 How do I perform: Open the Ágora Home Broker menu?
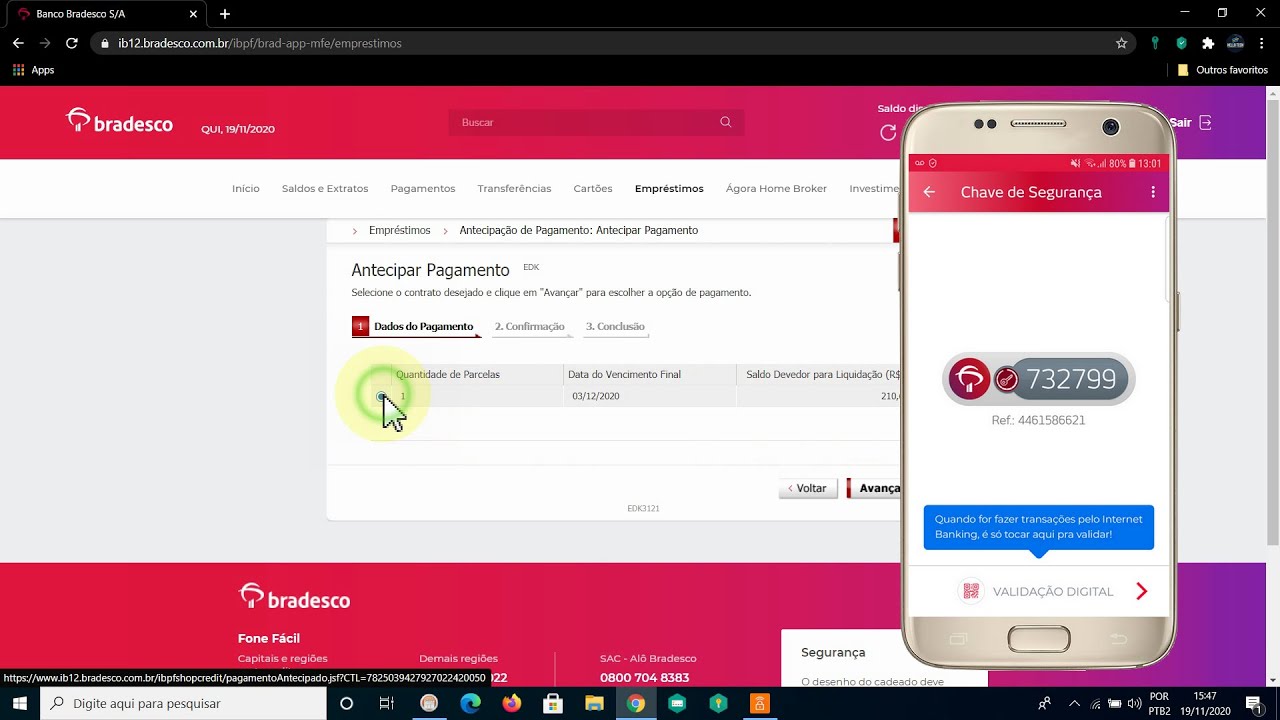(776, 188)
